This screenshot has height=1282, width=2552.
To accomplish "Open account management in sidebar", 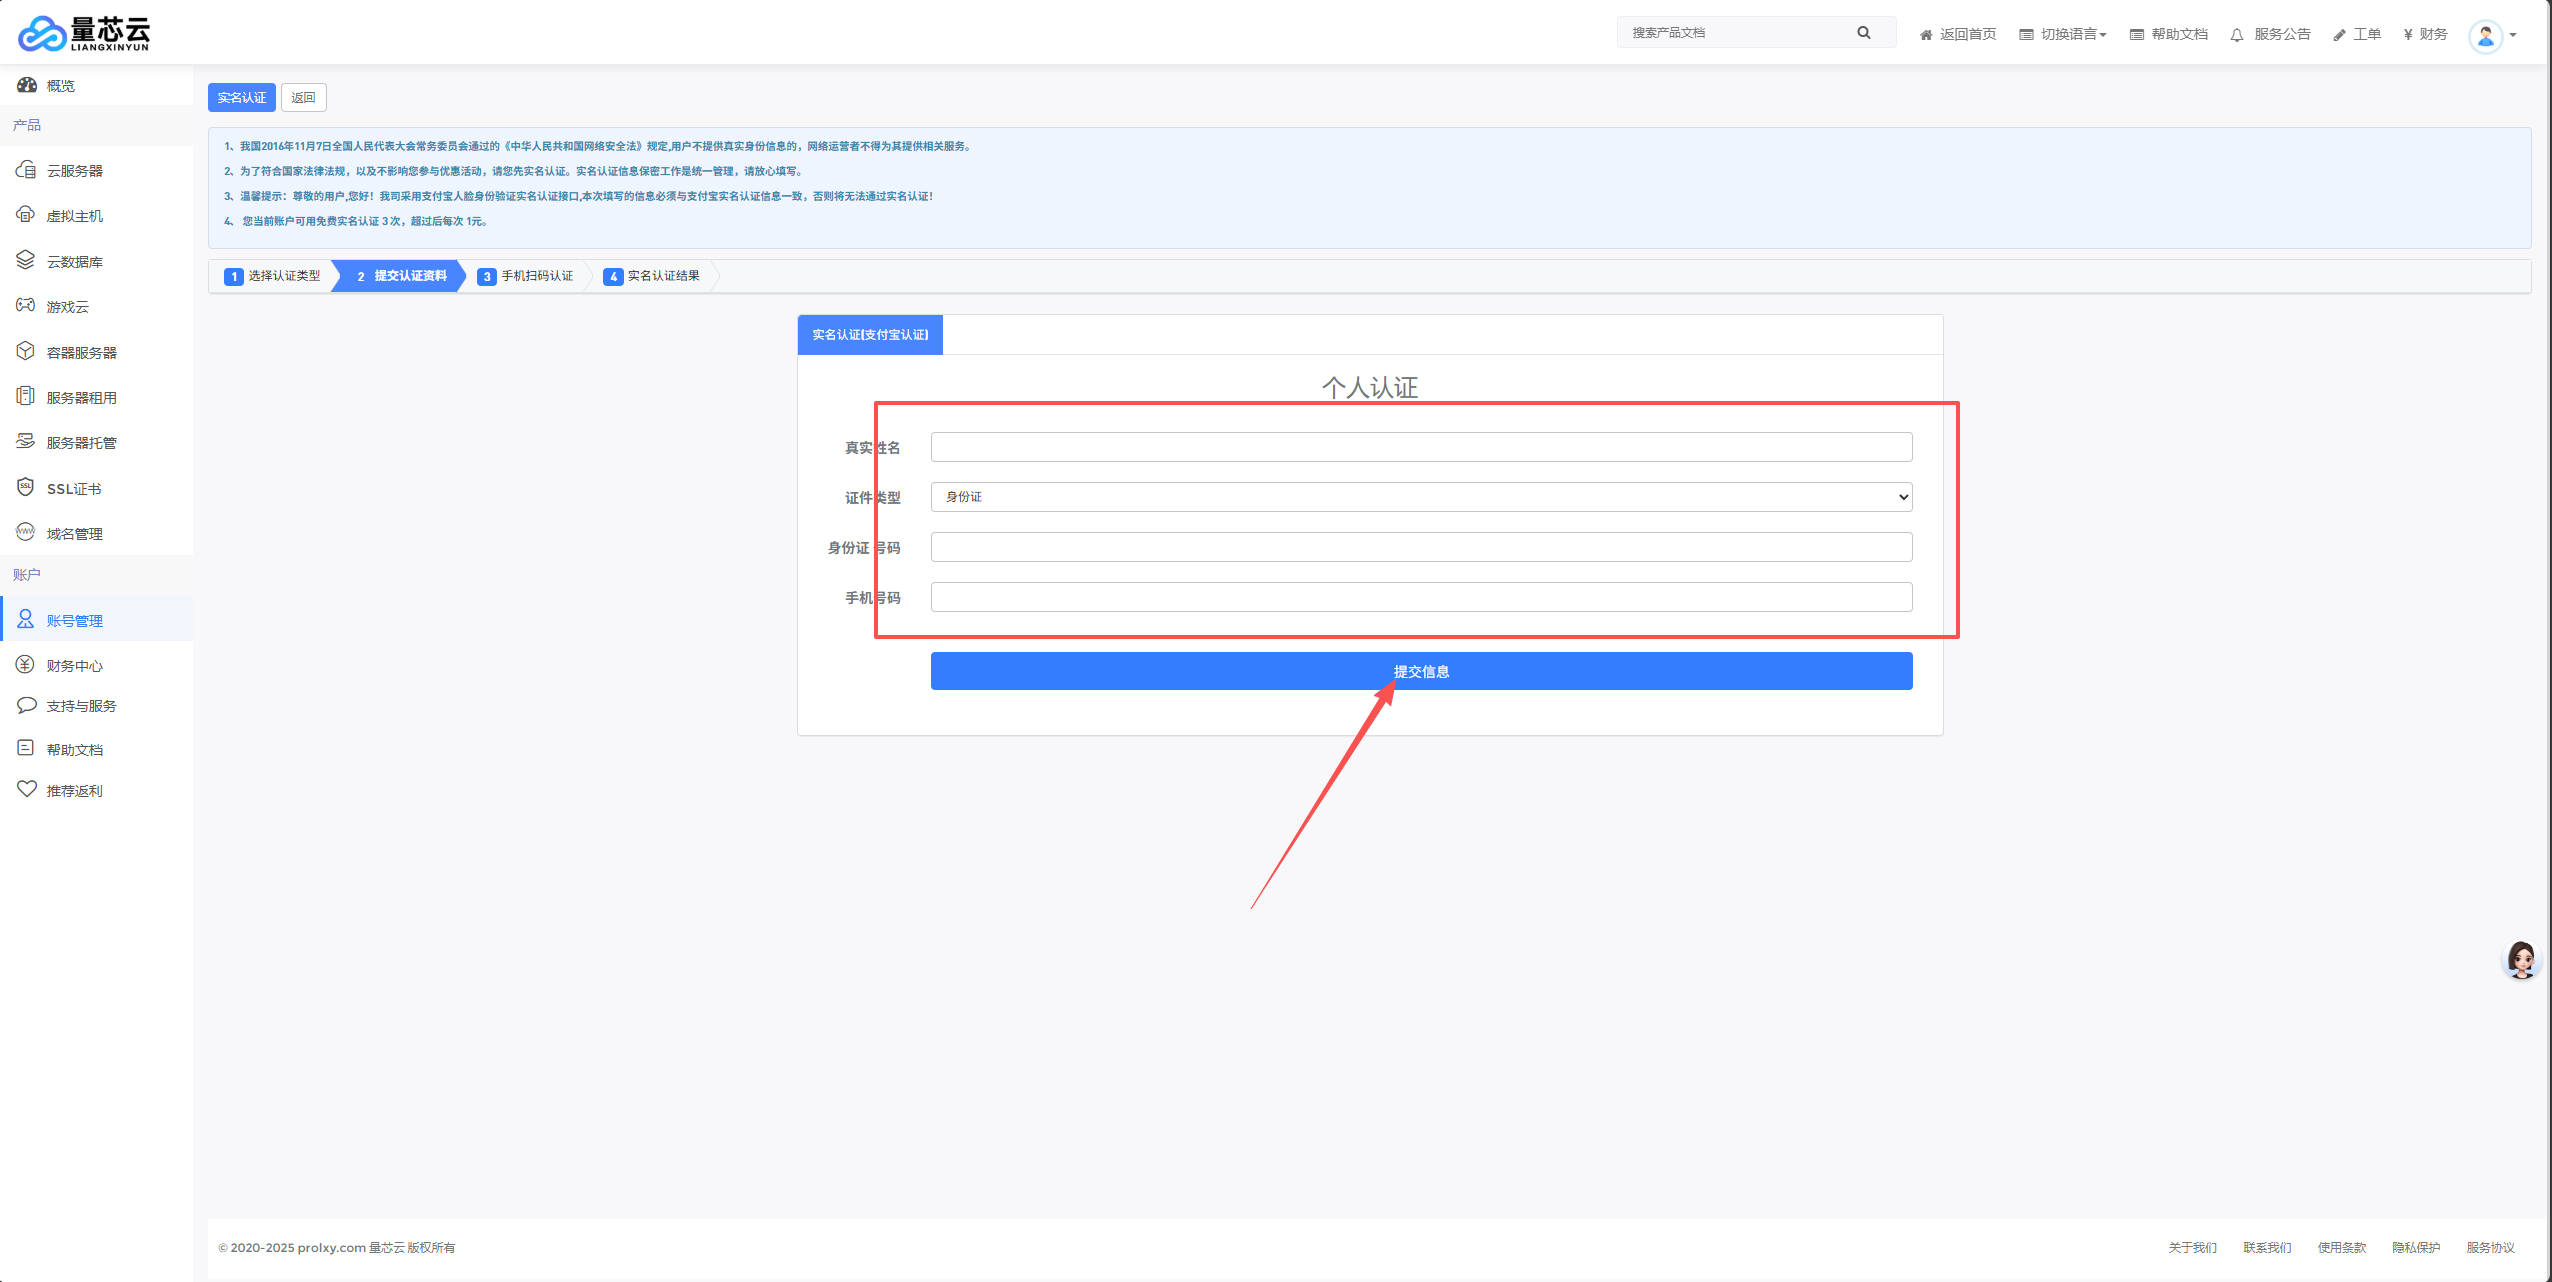I will coord(74,621).
